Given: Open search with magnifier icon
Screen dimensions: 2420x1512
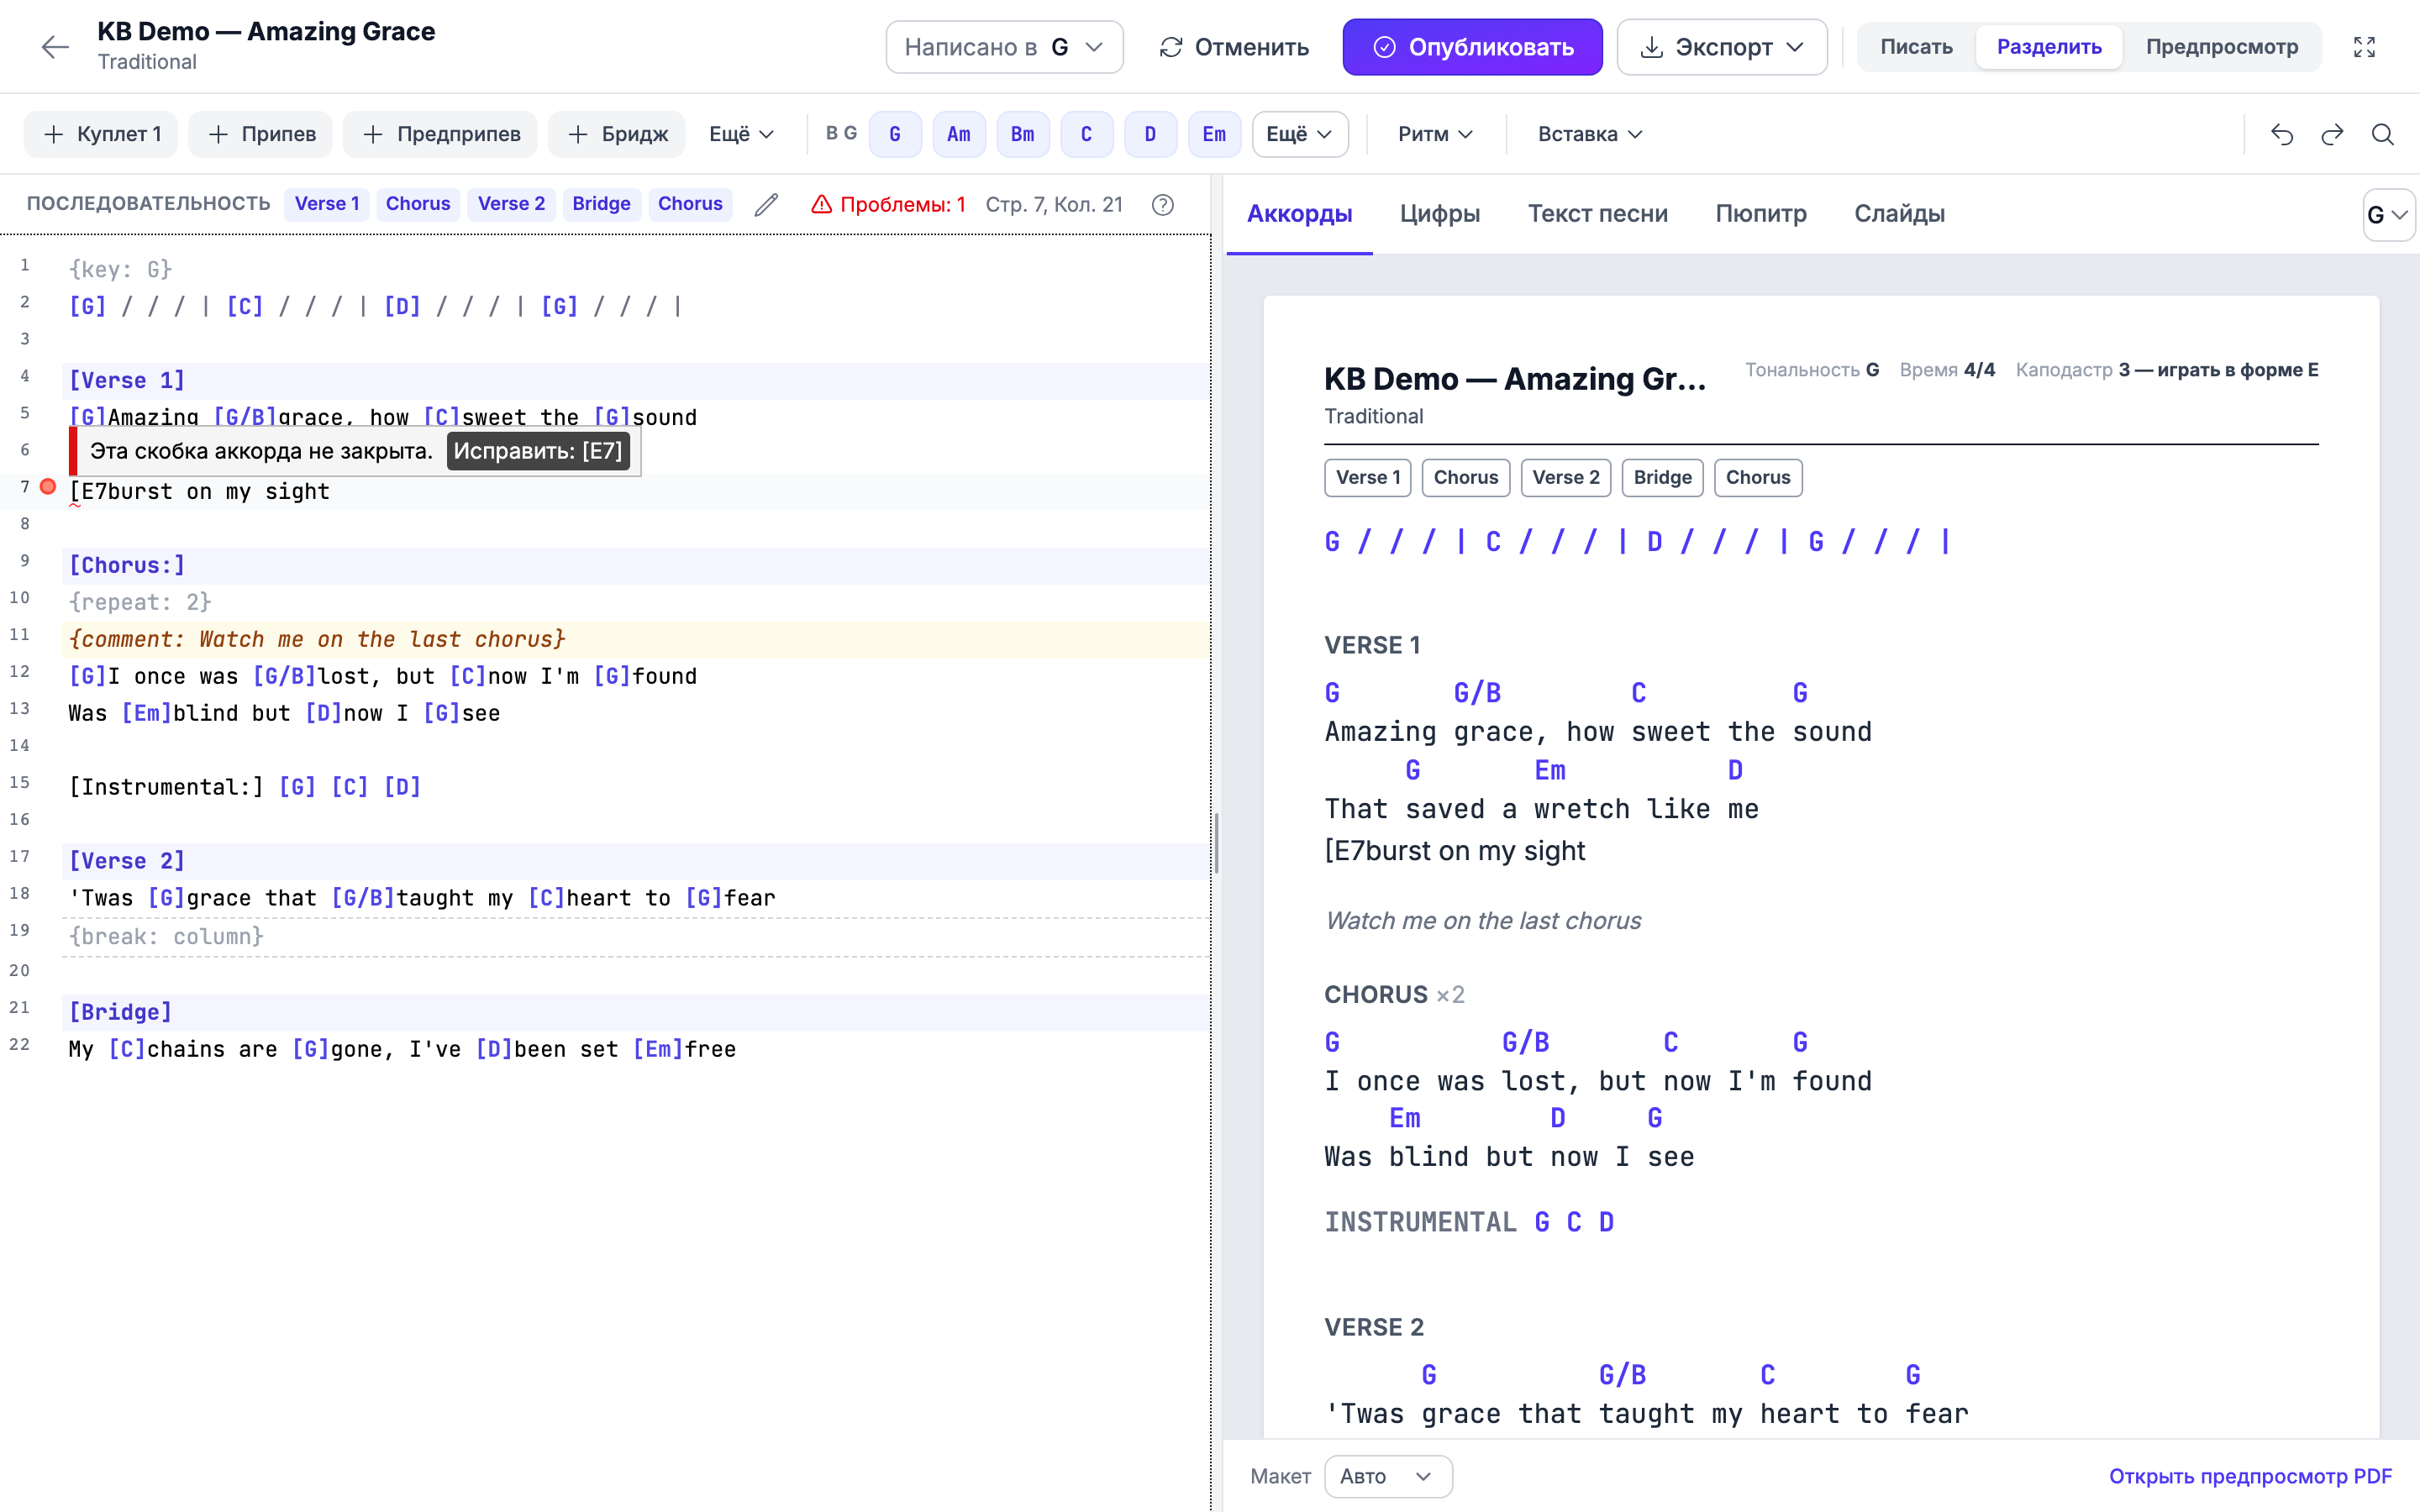Looking at the screenshot, I should coord(2383,134).
